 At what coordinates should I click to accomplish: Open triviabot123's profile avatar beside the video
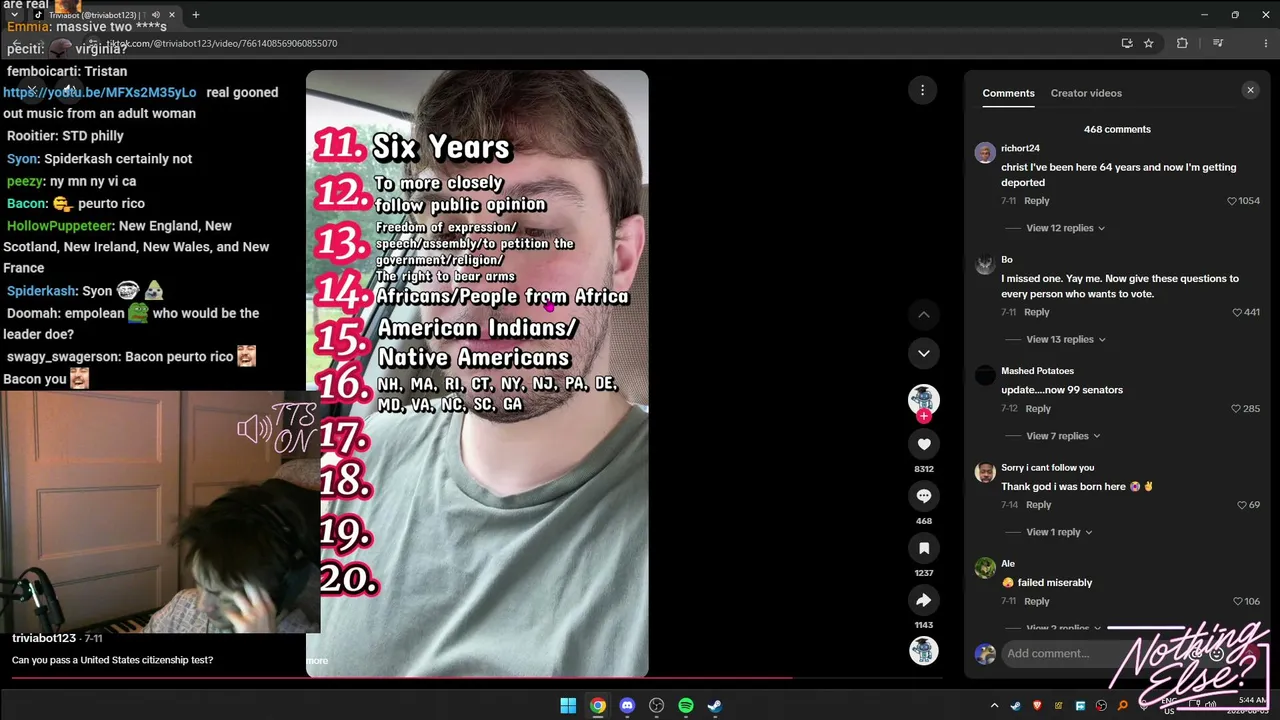923,400
